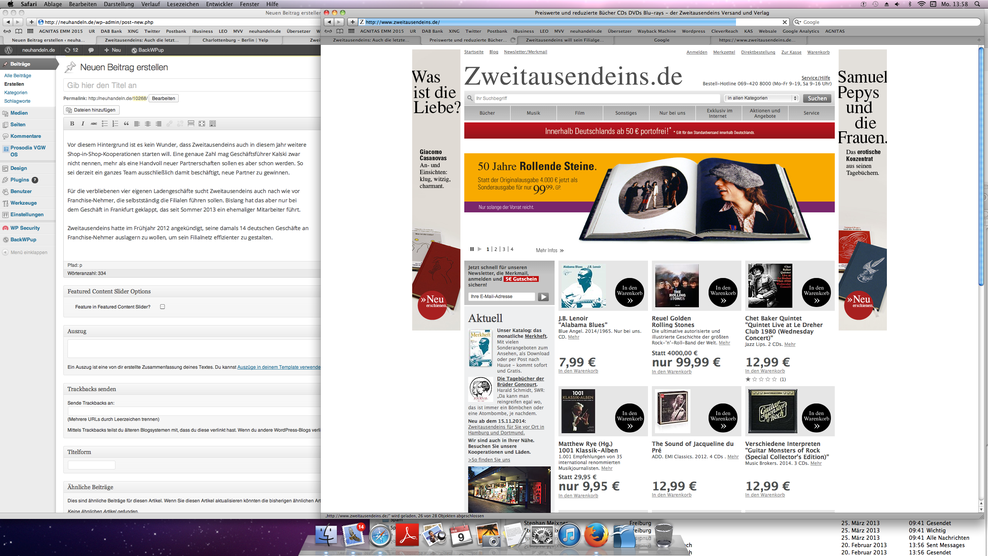Open Musik category on Zweitausendeins
The height and width of the screenshot is (556, 988).
coord(534,113)
